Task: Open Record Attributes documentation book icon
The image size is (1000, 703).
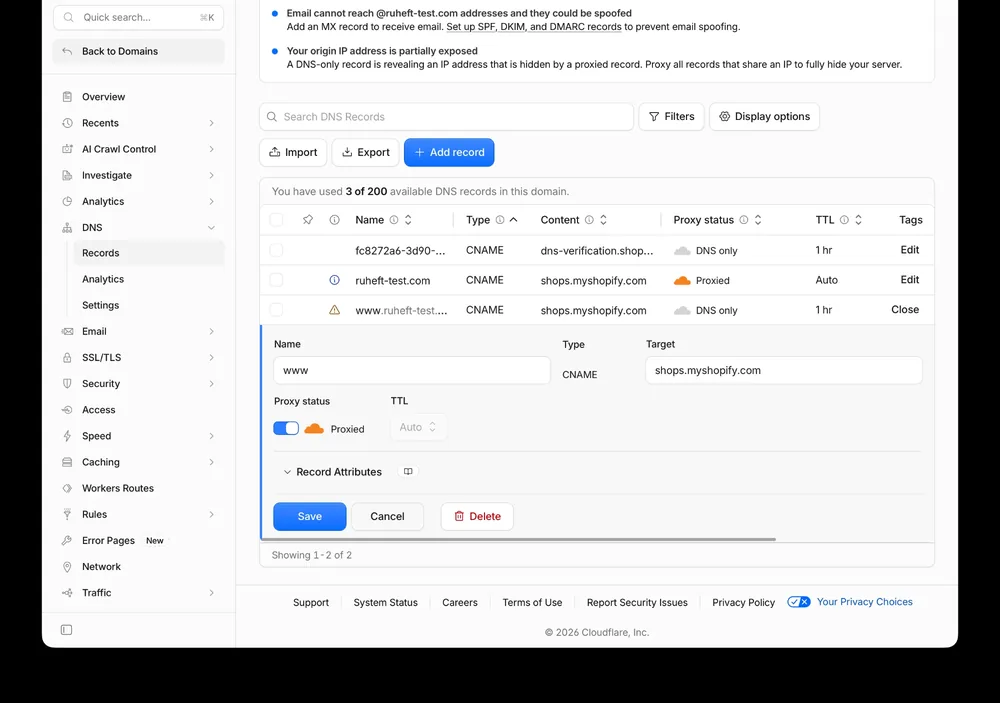Action: click(x=408, y=472)
